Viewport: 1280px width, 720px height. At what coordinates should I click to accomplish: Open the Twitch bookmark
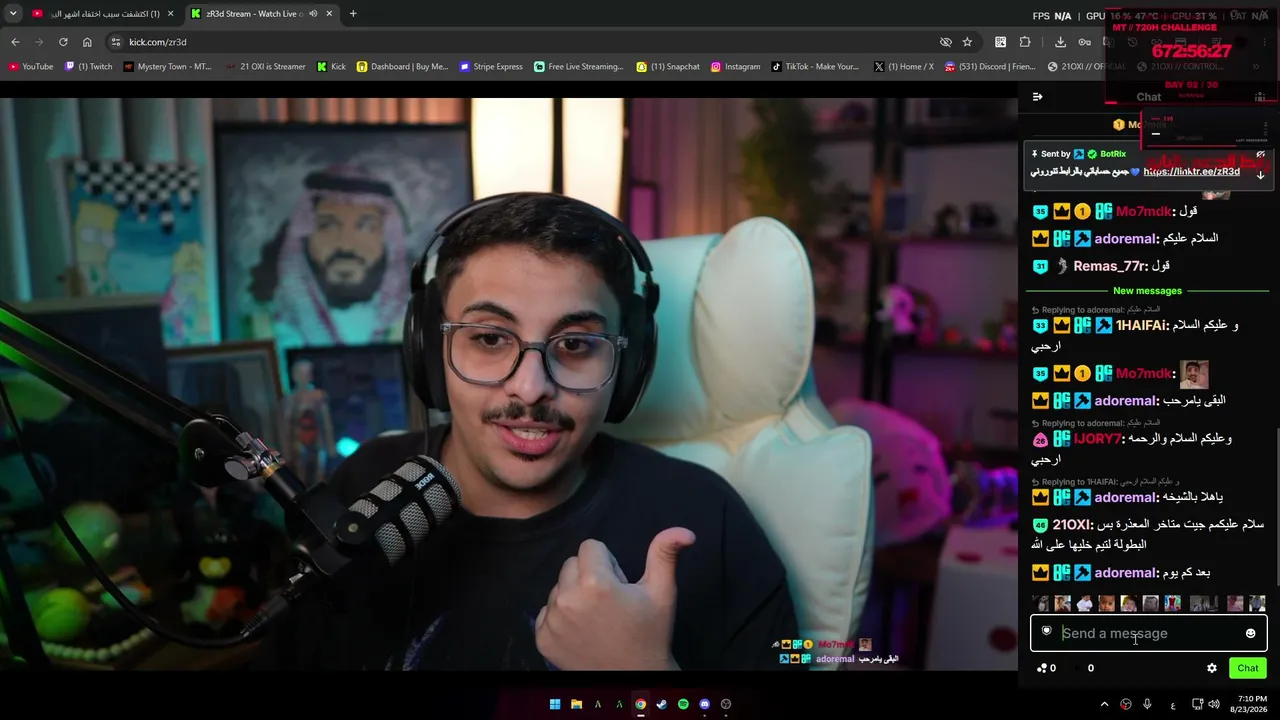point(89,67)
